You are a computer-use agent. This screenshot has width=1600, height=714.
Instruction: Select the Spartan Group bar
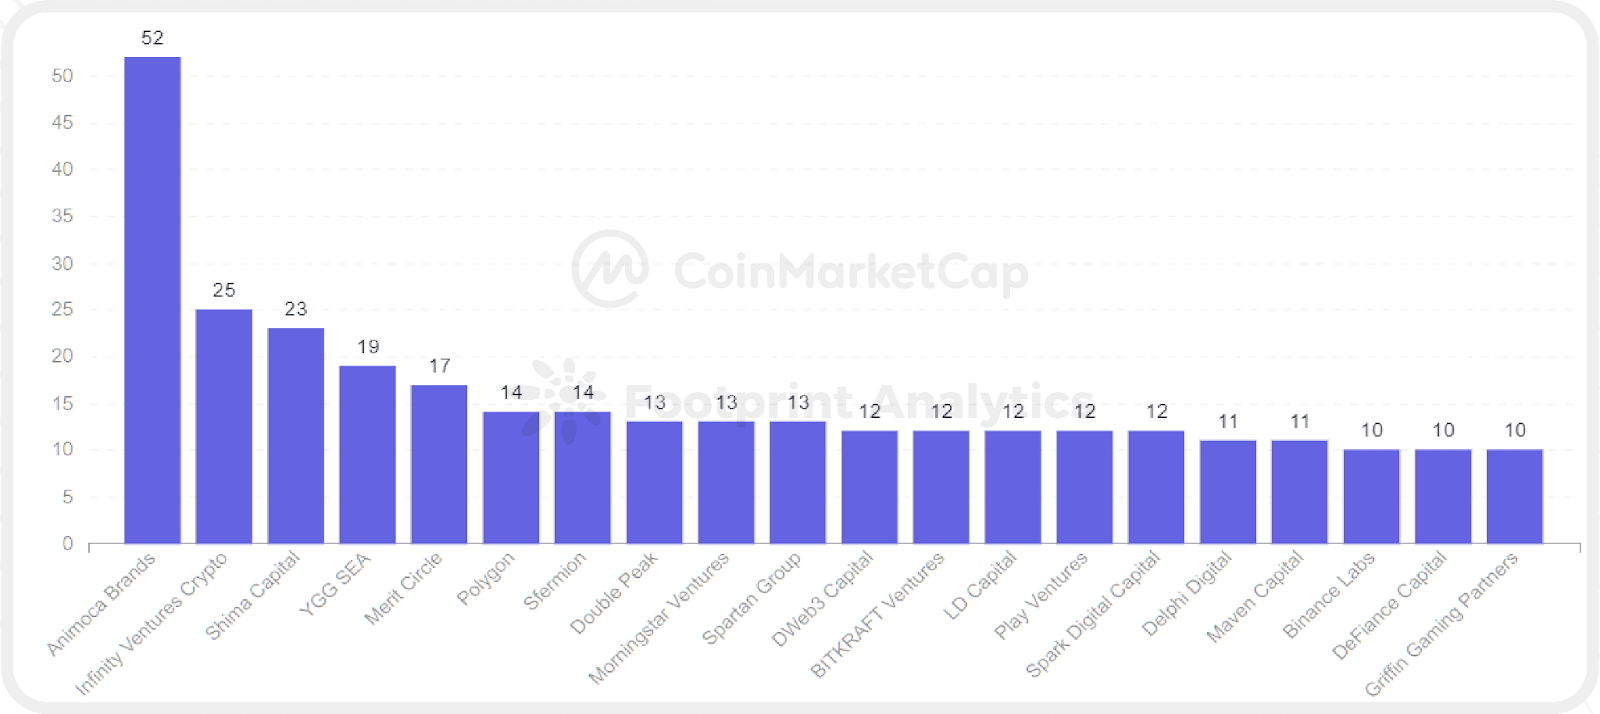pyautogui.click(x=798, y=482)
